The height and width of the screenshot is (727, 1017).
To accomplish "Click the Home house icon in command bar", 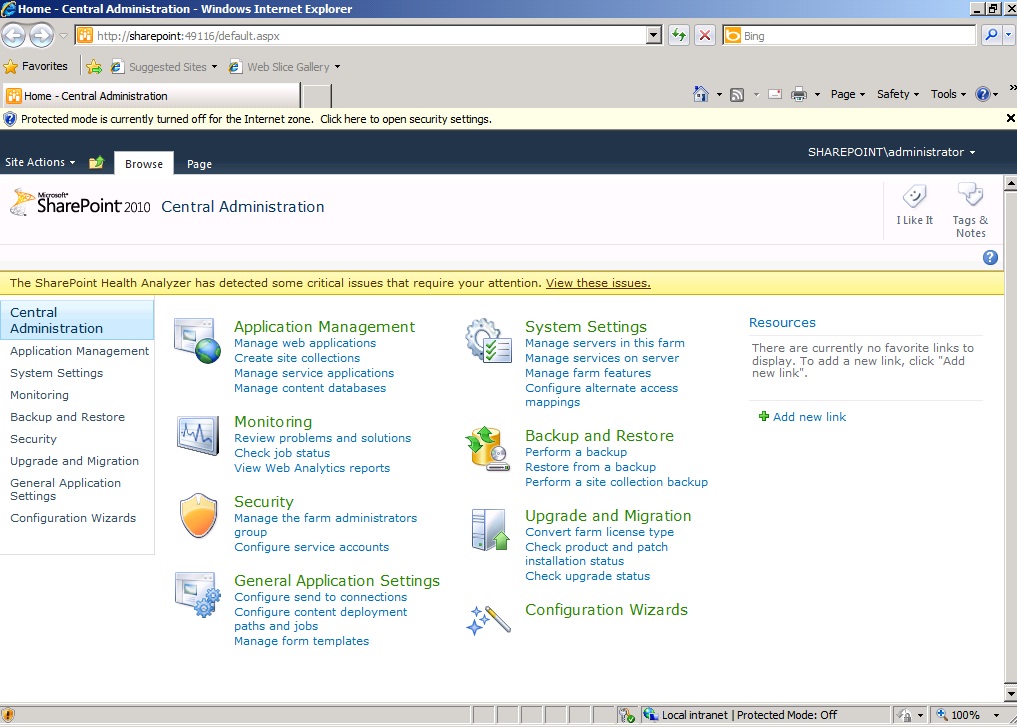I will [x=700, y=94].
